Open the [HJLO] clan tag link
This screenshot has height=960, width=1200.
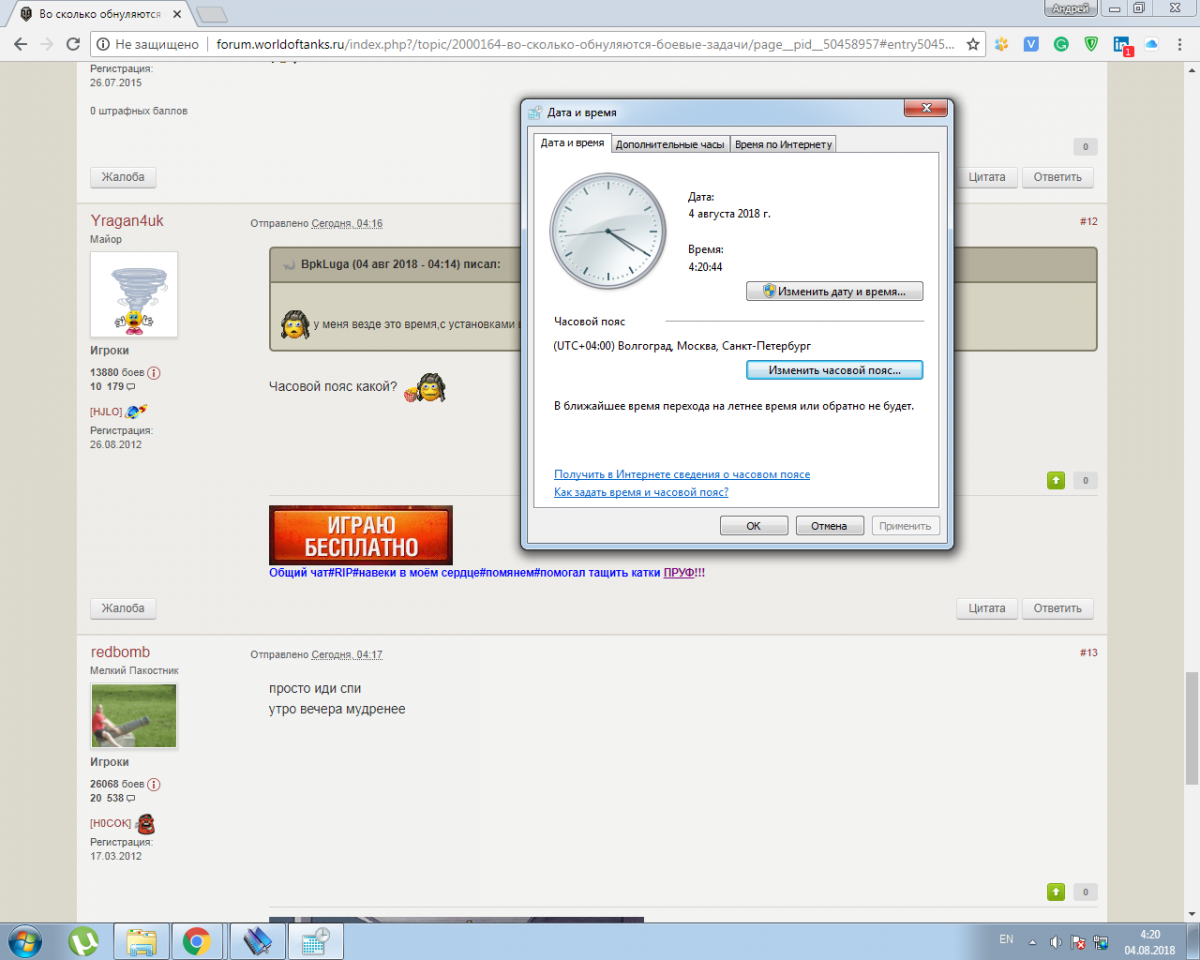pos(106,411)
